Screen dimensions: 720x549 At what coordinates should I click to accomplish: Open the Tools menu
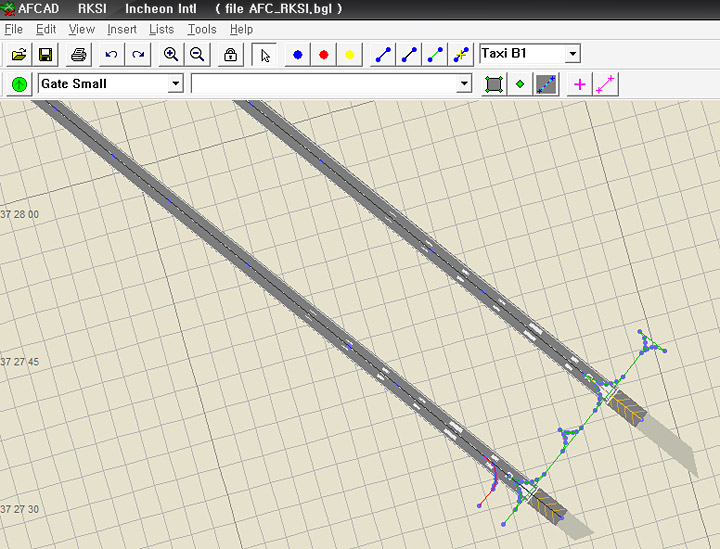pyautogui.click(x=202, y=29)
